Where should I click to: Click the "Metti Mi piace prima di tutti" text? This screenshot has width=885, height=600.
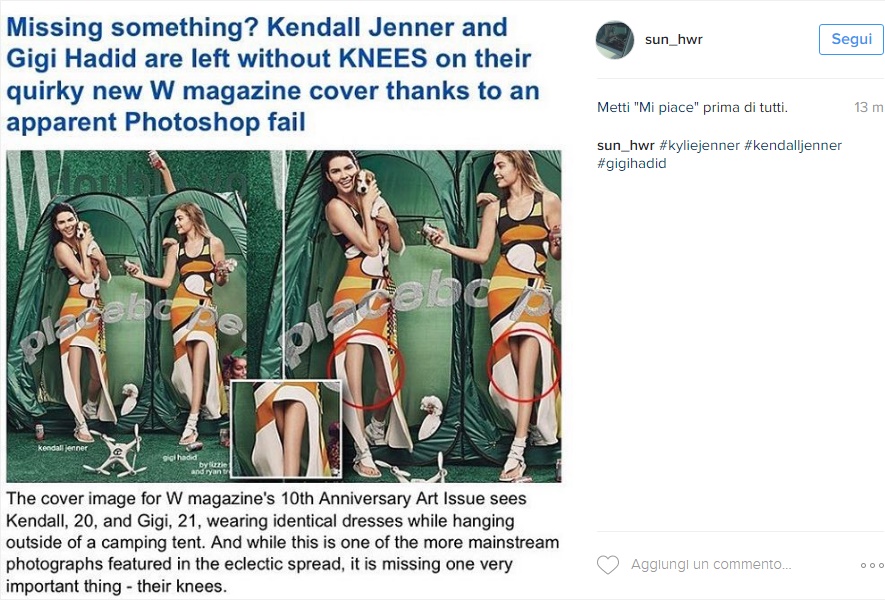[692, 108]
